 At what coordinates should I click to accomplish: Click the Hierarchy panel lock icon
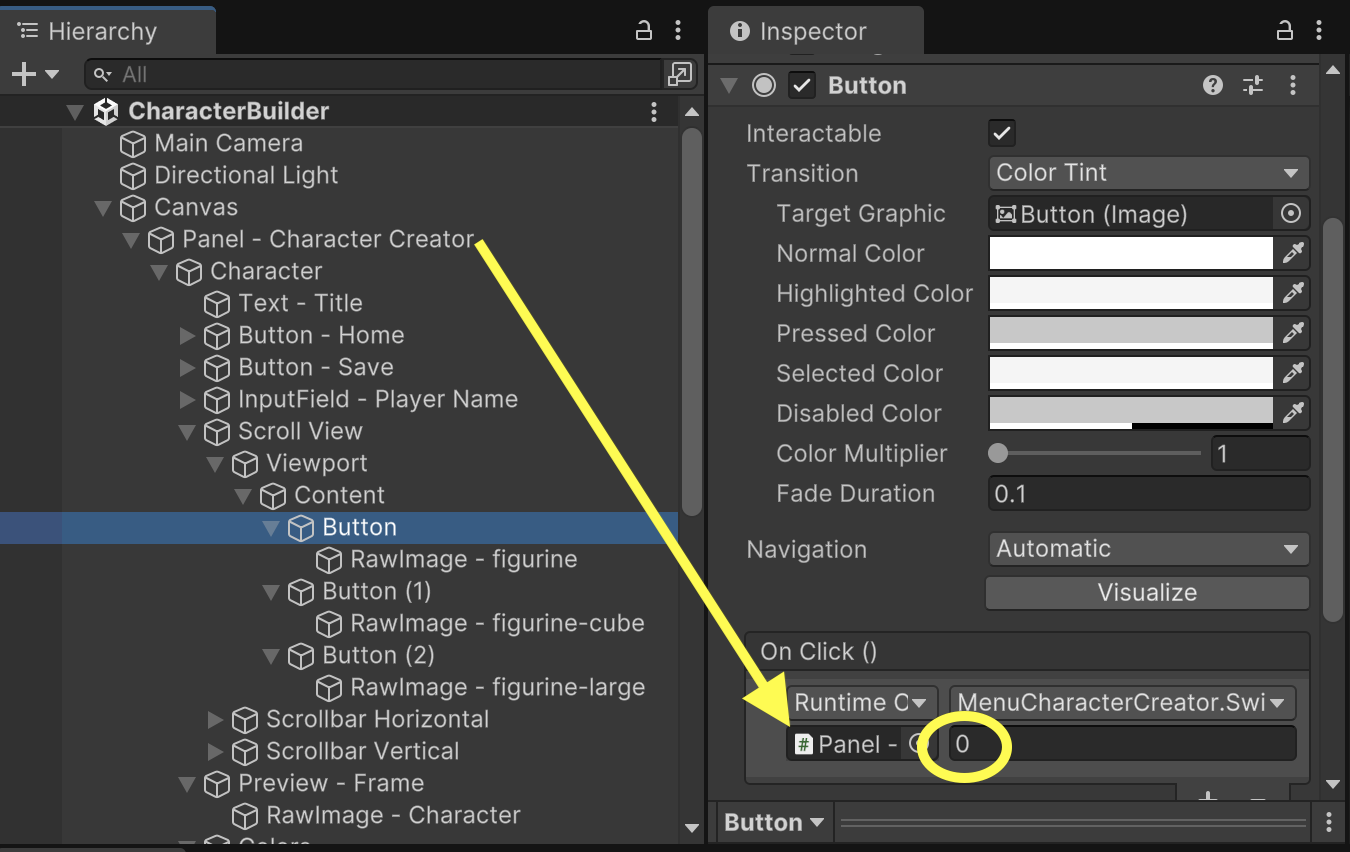[644, 31]
